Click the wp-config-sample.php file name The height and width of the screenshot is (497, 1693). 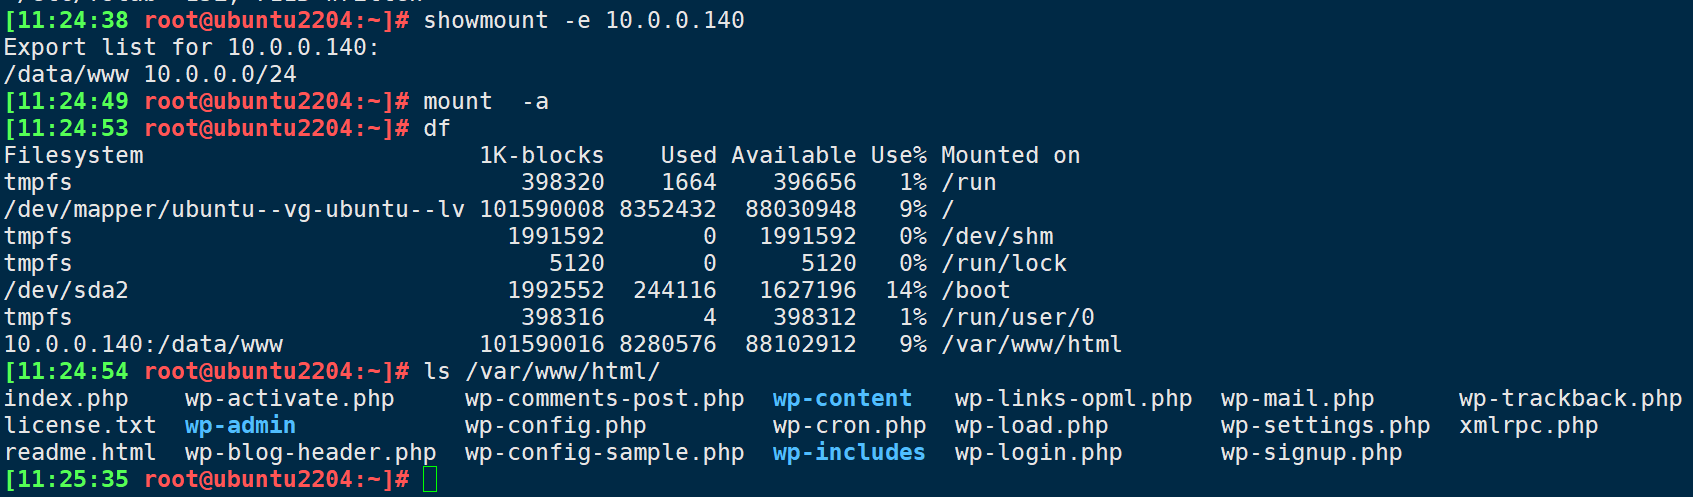click(x=604, y=452)
